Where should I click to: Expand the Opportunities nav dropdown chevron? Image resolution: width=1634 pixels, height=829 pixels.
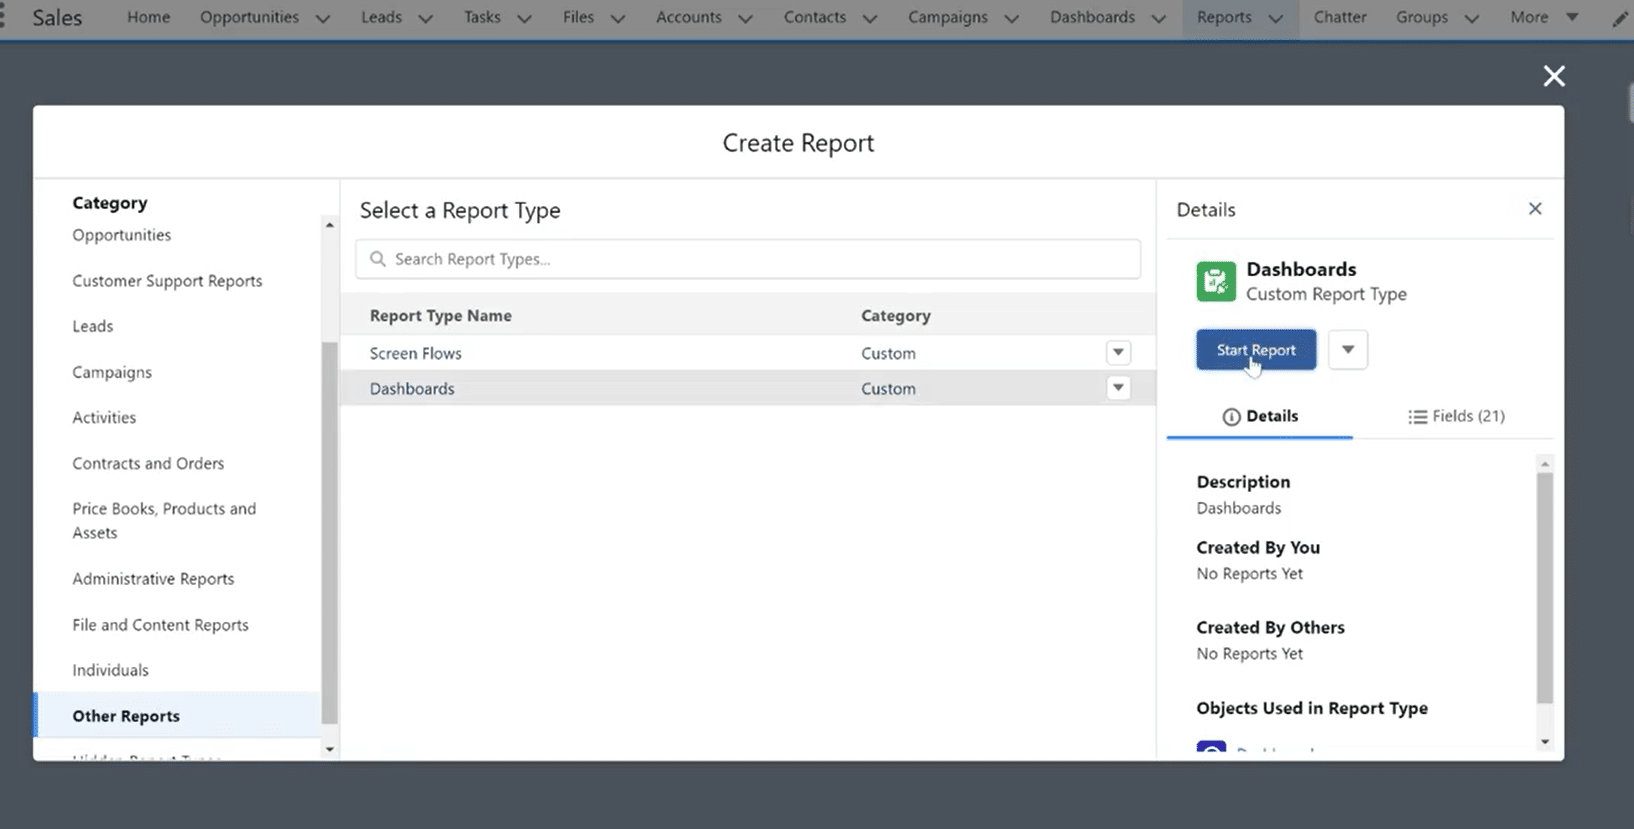click(322, 18)
